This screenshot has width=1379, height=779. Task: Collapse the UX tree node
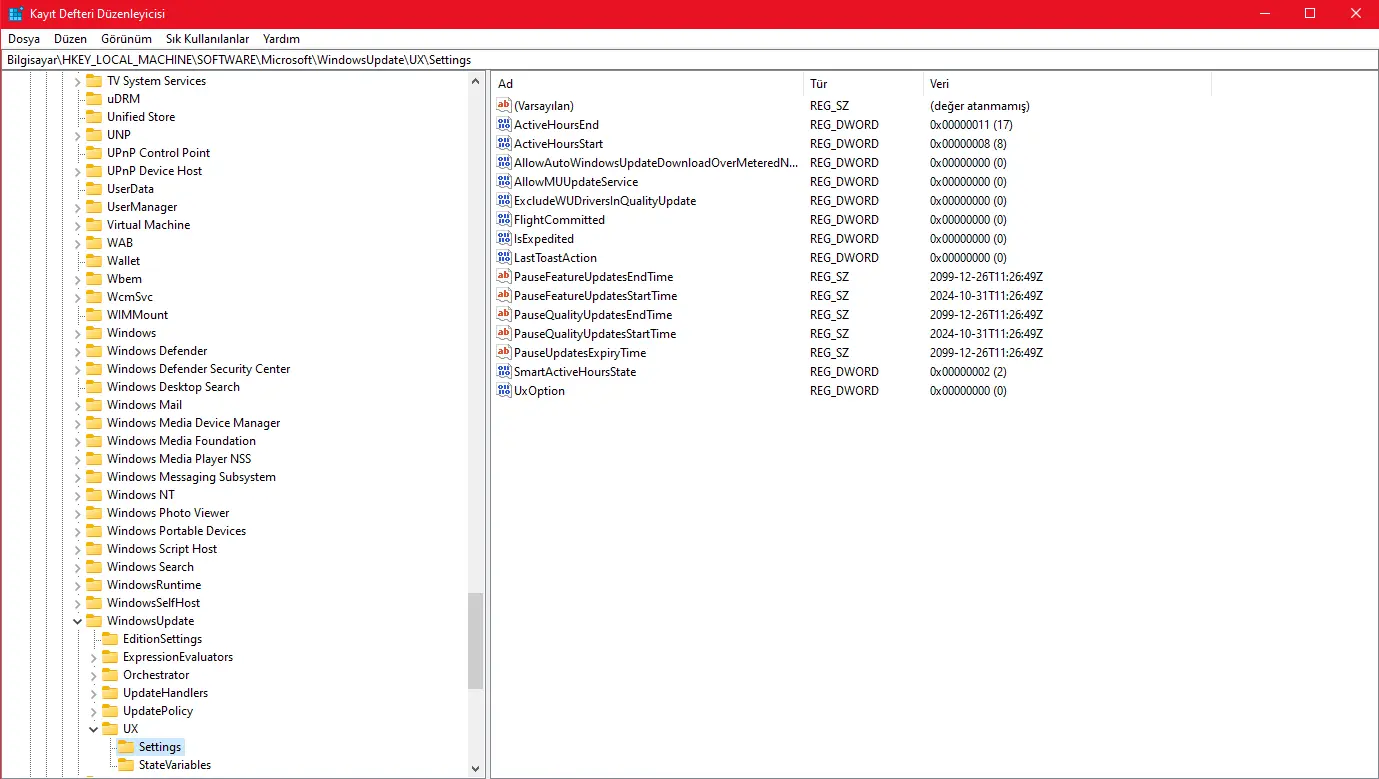coord(94,729)
